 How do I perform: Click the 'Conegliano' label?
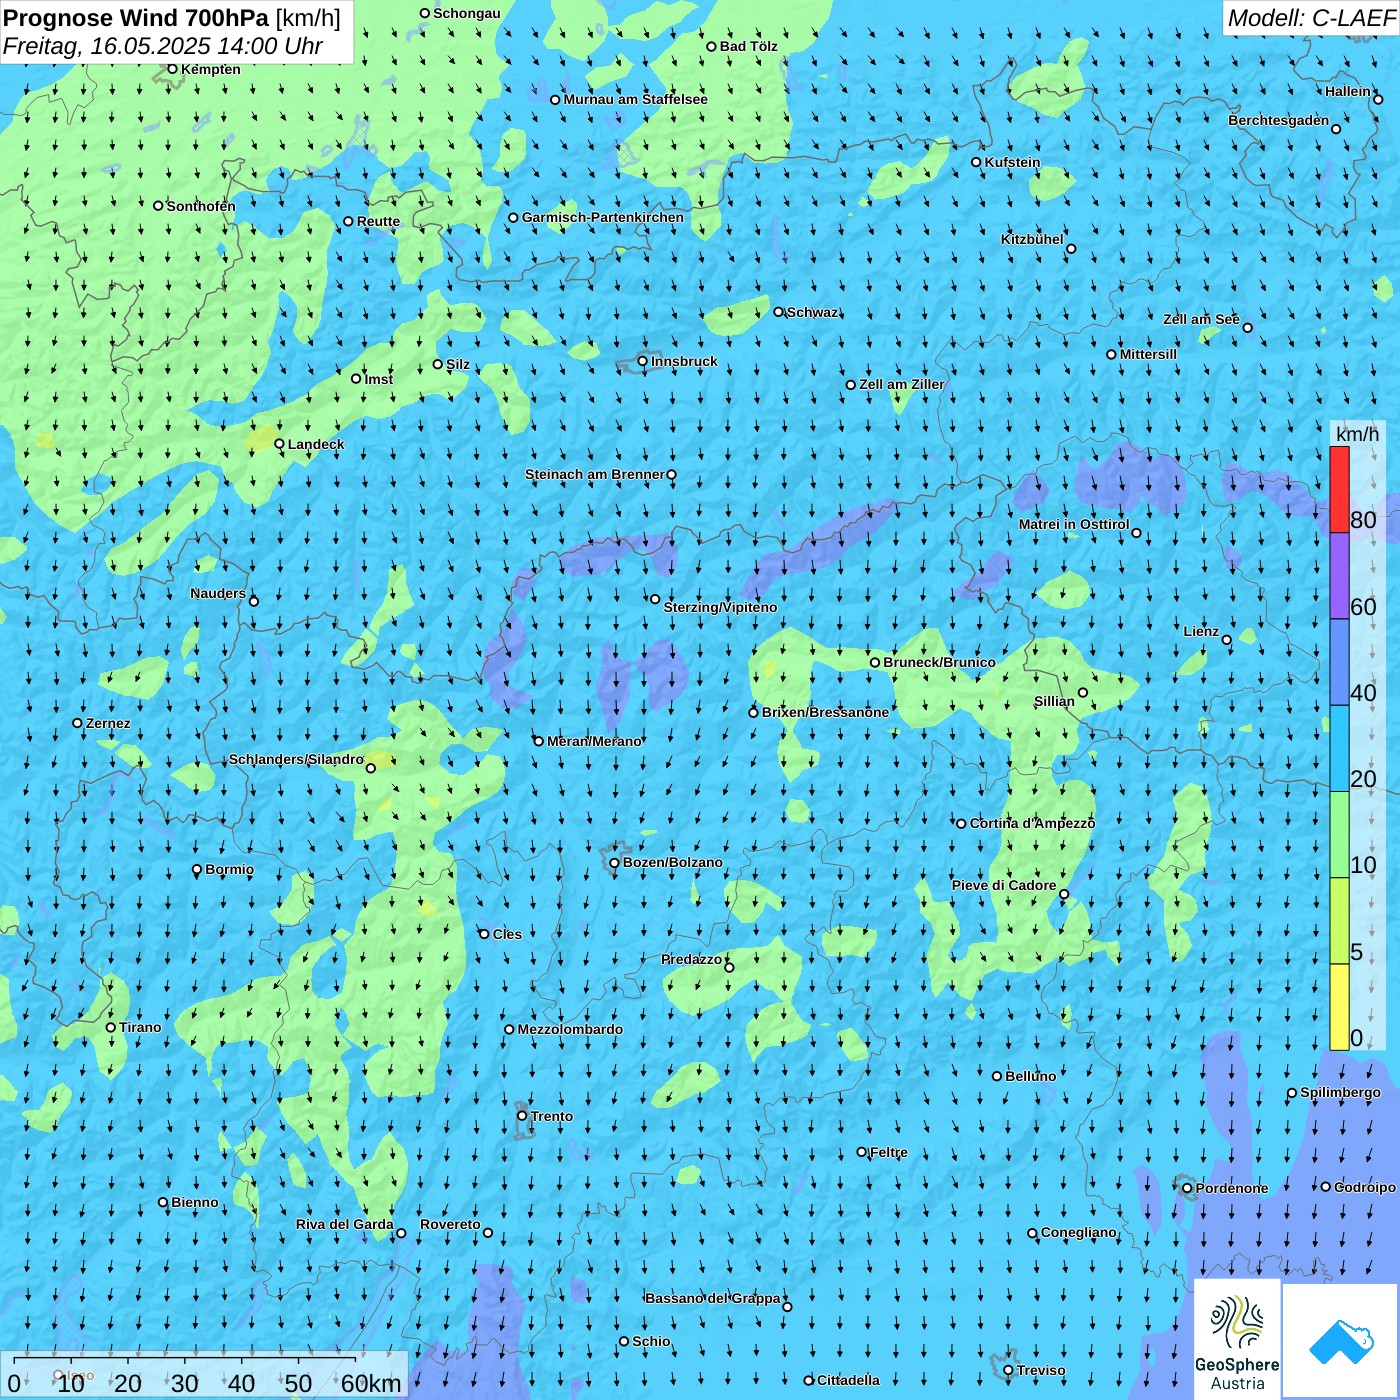[x=1078, y=1232]
